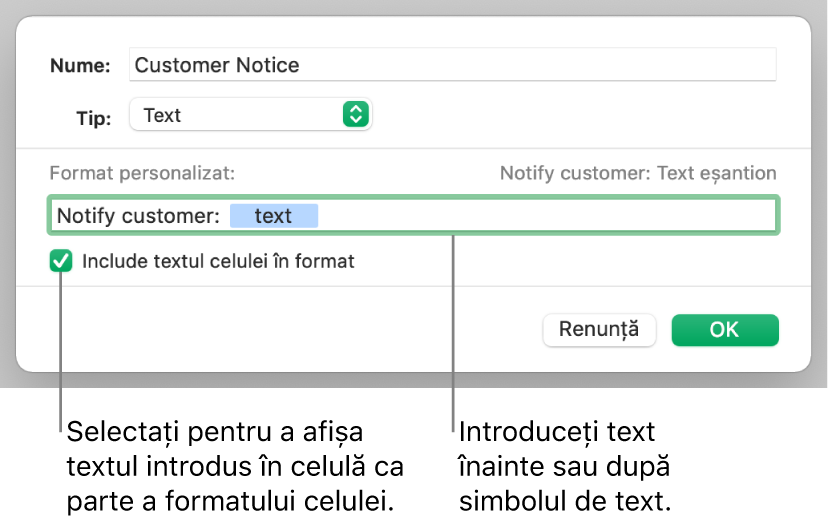Screen dimensions: 828x529
Task: Click the Customer Notice name field
Action: click(x=453, y=65)
